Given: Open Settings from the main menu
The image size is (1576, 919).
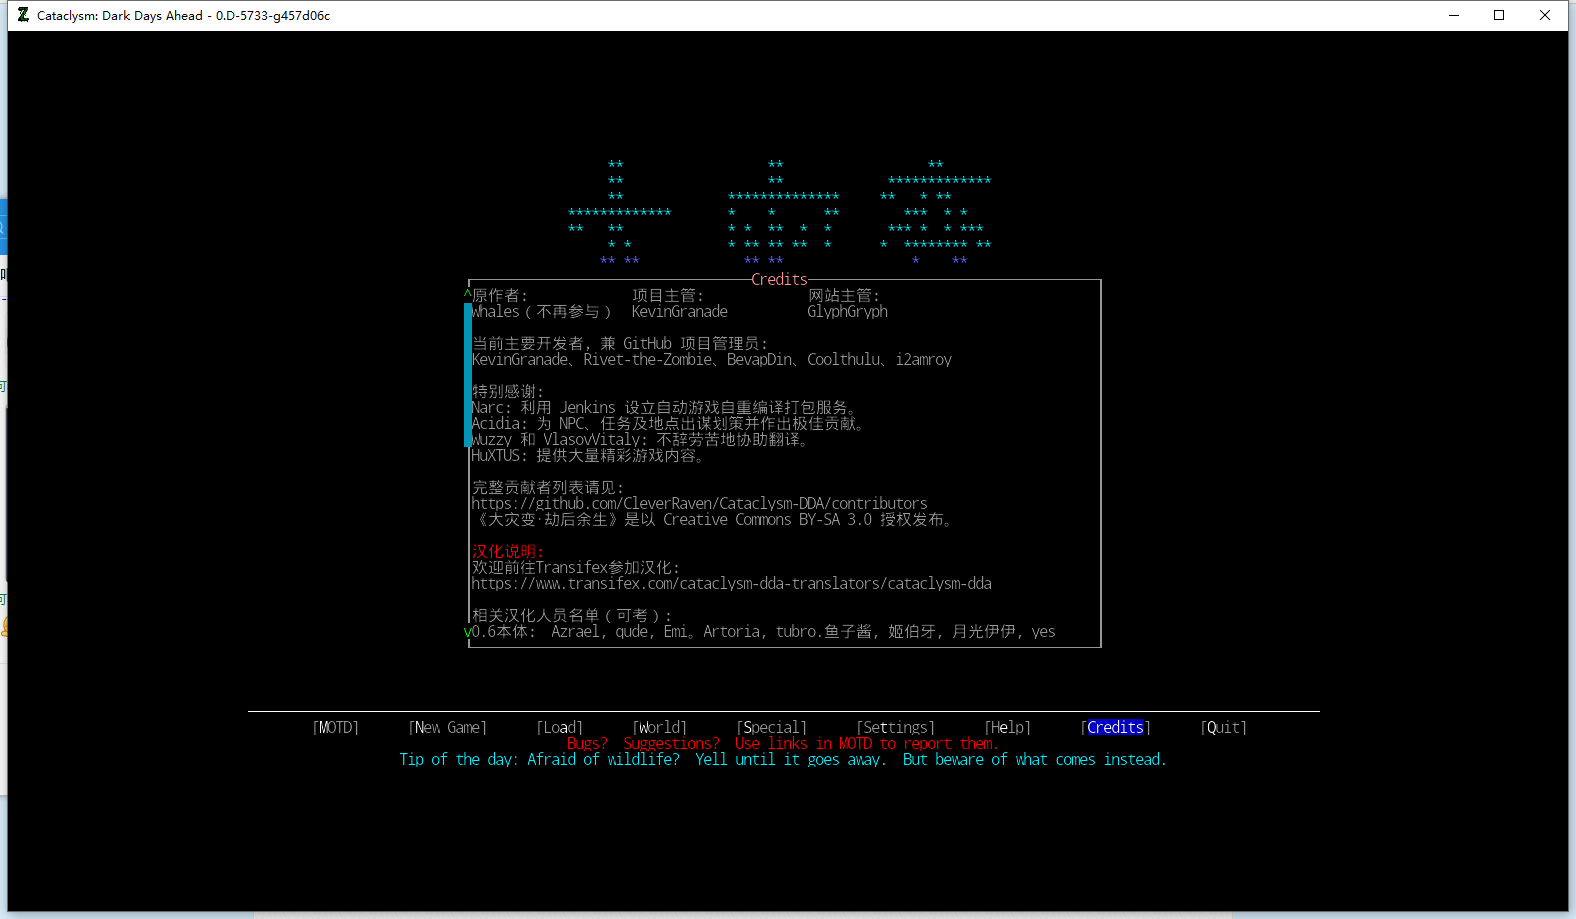Looking at the screenshot, I should click(896, 728).
